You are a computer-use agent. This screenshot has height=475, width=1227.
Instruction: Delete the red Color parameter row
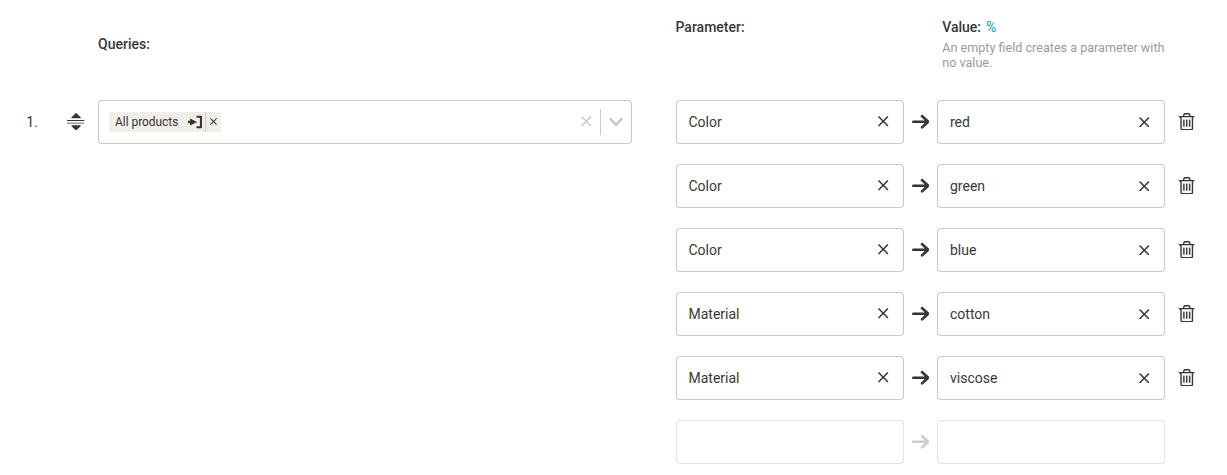click(x=1187, y=122)
